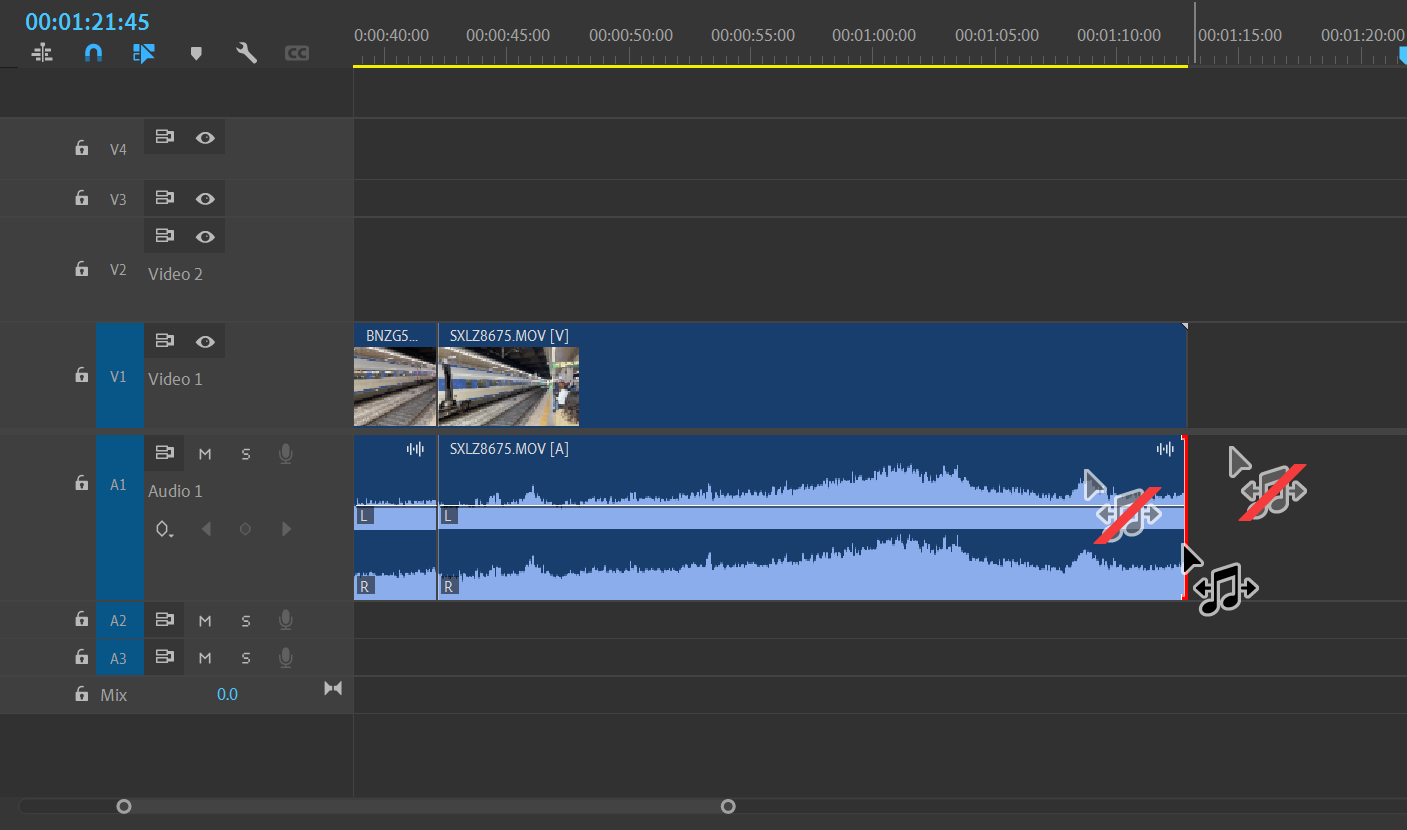Open the timeline display settings wrench
This screenshot has width=1407, height=830.
(246, 52)
